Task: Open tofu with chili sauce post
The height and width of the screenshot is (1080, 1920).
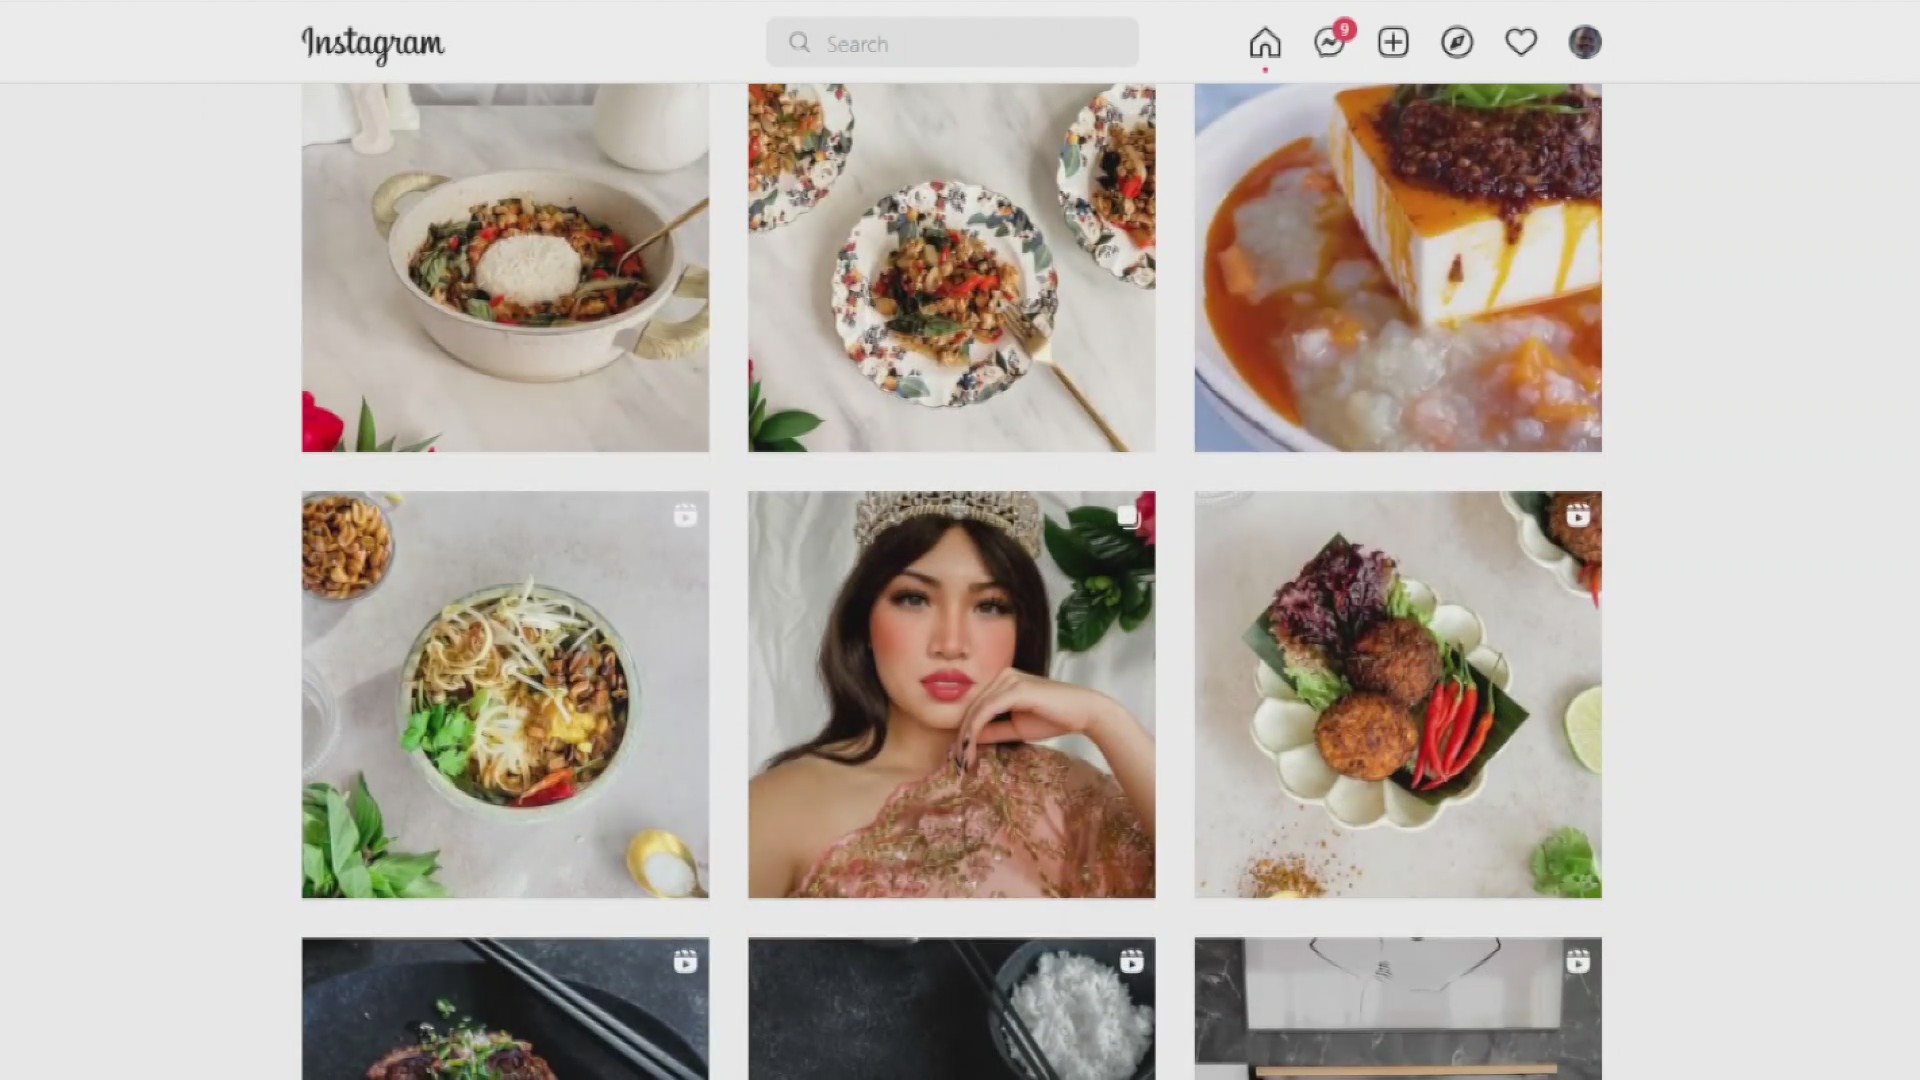Action: click(1398, 268)
